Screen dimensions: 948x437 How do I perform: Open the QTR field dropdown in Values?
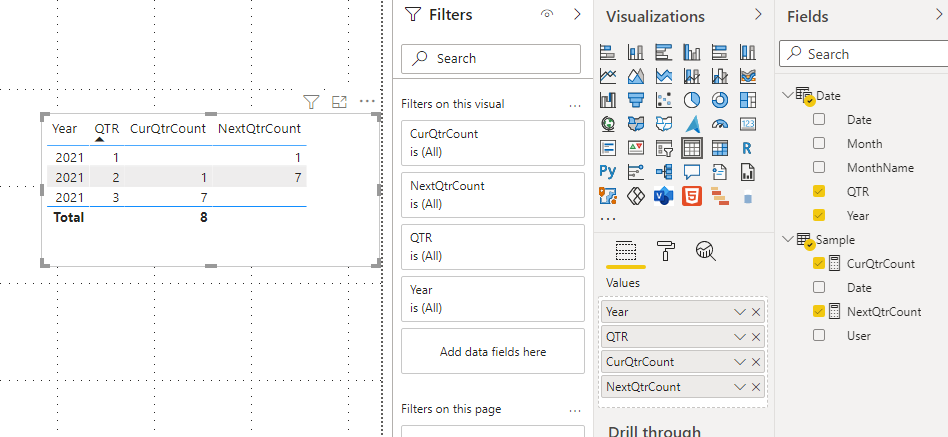(739, 337)
